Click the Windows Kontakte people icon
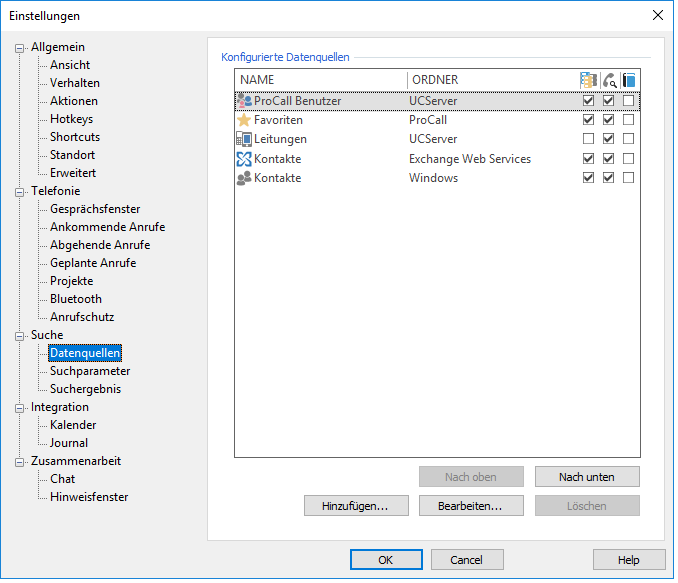Image resolution: width=678 pixels, height=583 pixels. [x=244, y=178]
